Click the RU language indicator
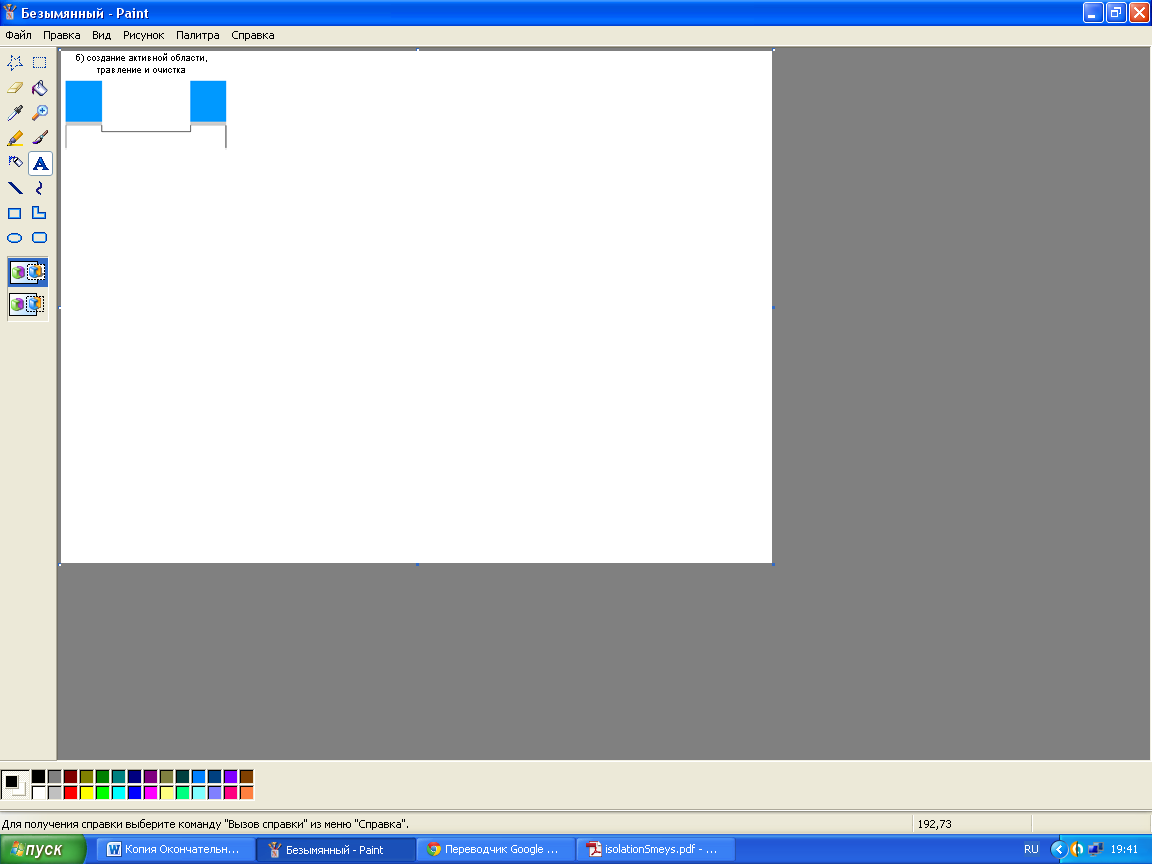Image resolution: width=1152 pixels, height=864 pixels. pyautogui.click(x=1031, y=849)
